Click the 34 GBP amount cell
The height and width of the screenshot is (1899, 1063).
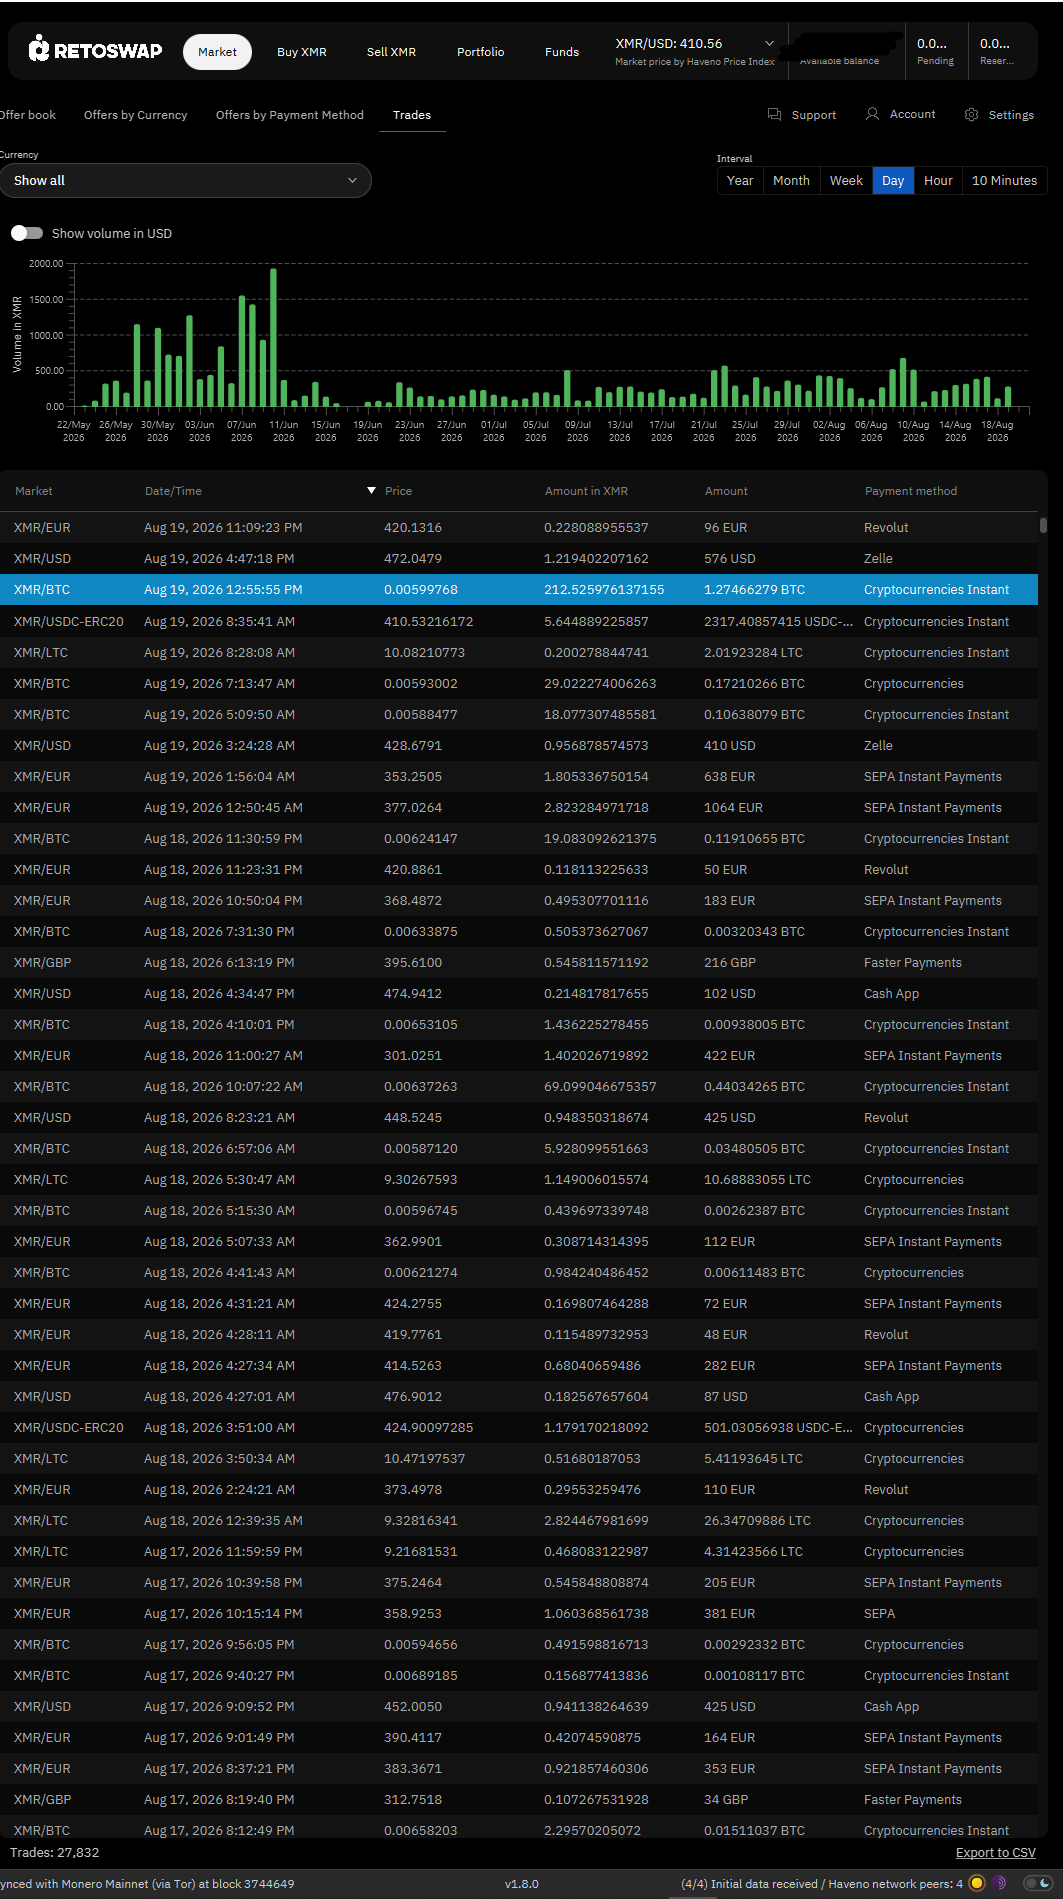726,1799
